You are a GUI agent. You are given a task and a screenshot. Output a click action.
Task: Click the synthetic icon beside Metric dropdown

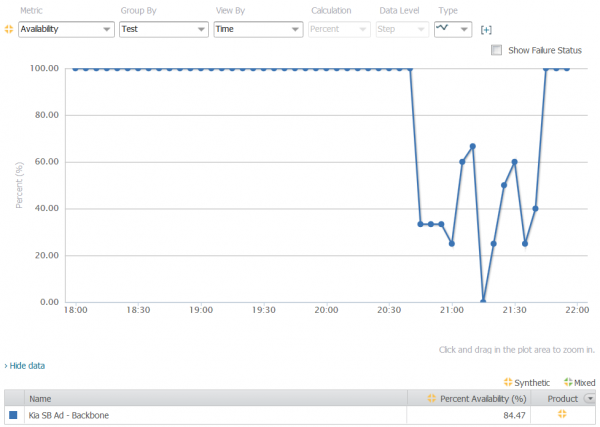click(9, 29)
